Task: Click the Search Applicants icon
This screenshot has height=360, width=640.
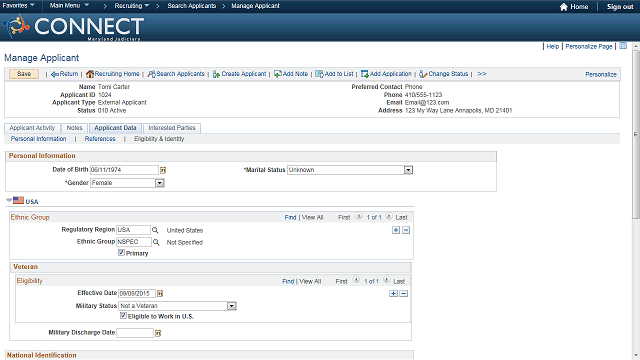Action: [x=151, y=74]
